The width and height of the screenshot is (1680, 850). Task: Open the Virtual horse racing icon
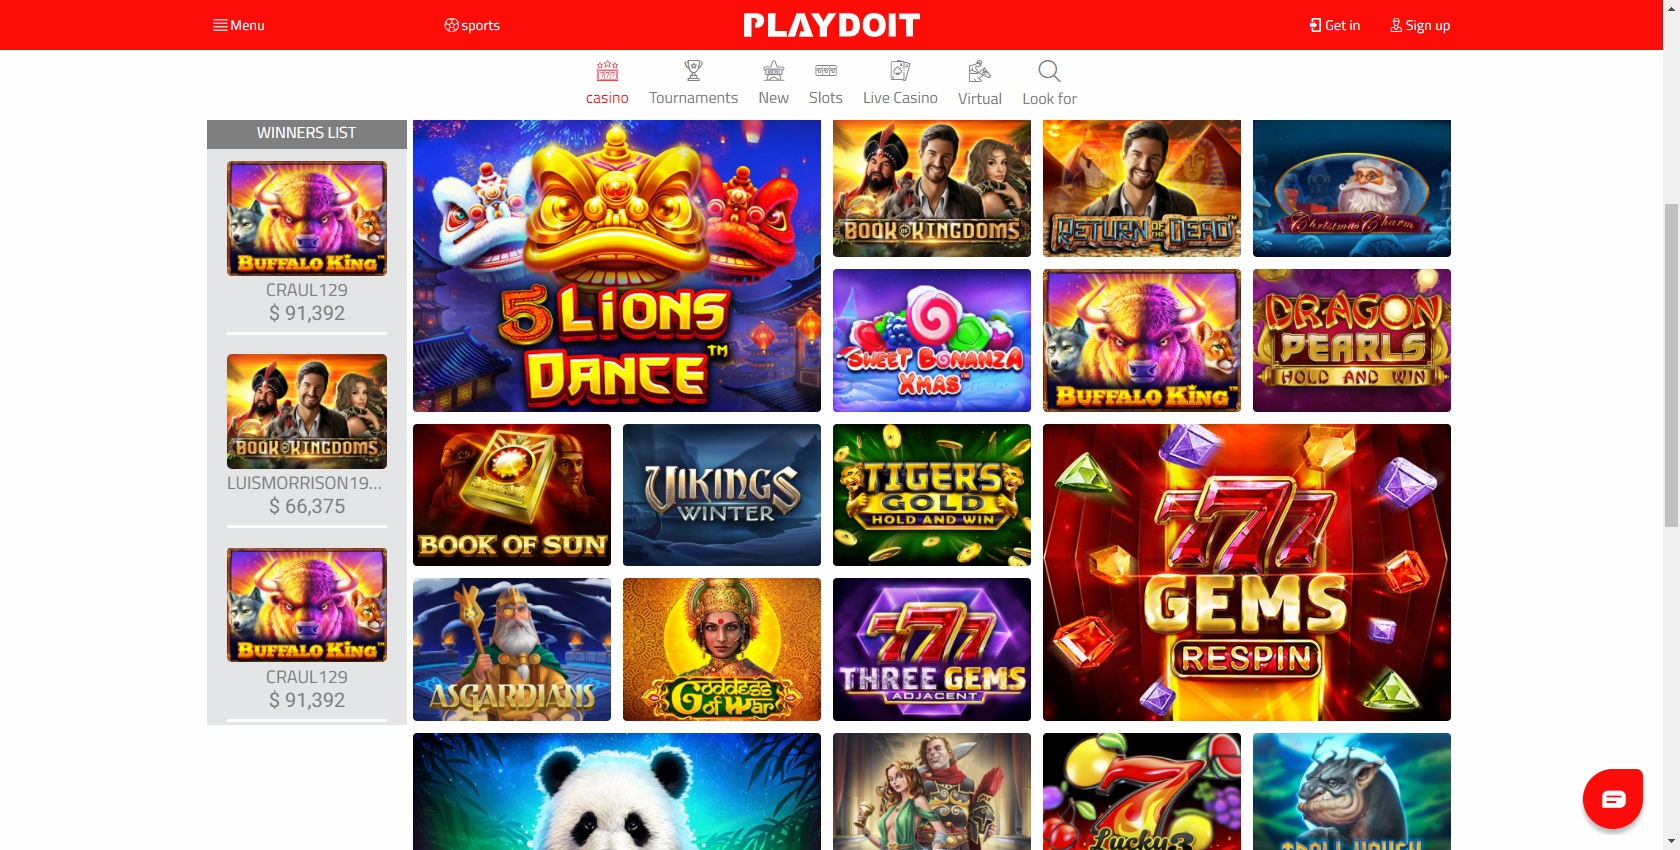(x=979, y=71)
